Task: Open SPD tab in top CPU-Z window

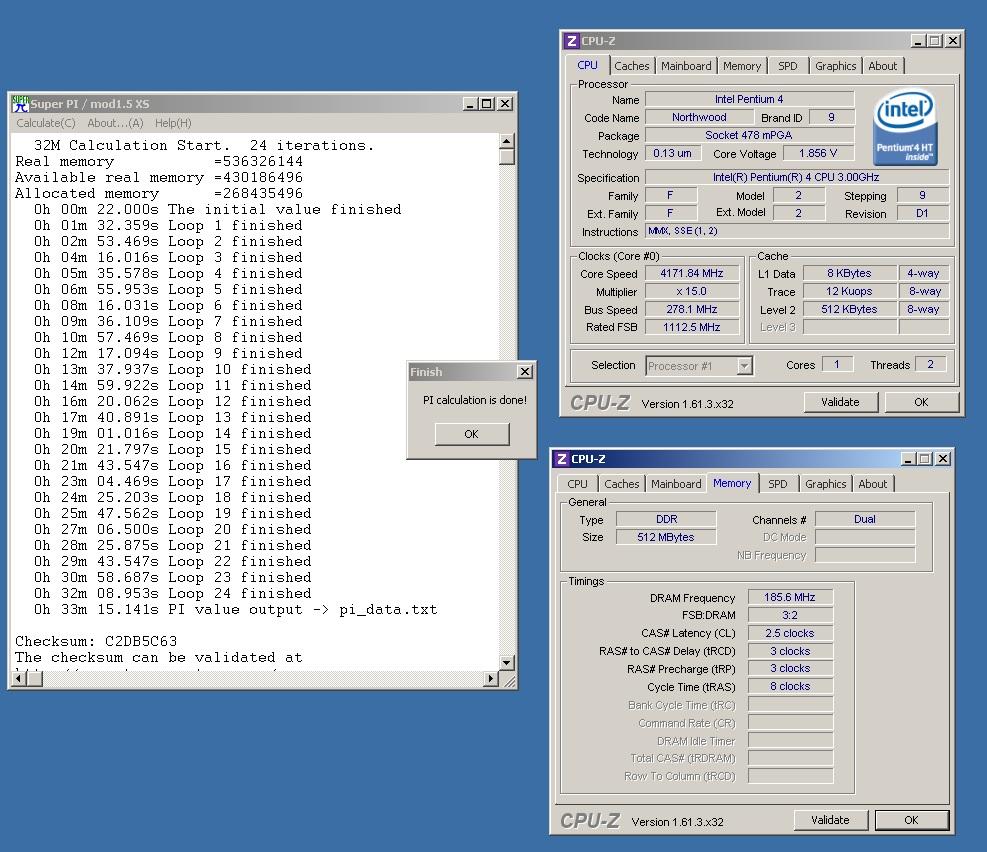Action: click(x=787, y=66)
